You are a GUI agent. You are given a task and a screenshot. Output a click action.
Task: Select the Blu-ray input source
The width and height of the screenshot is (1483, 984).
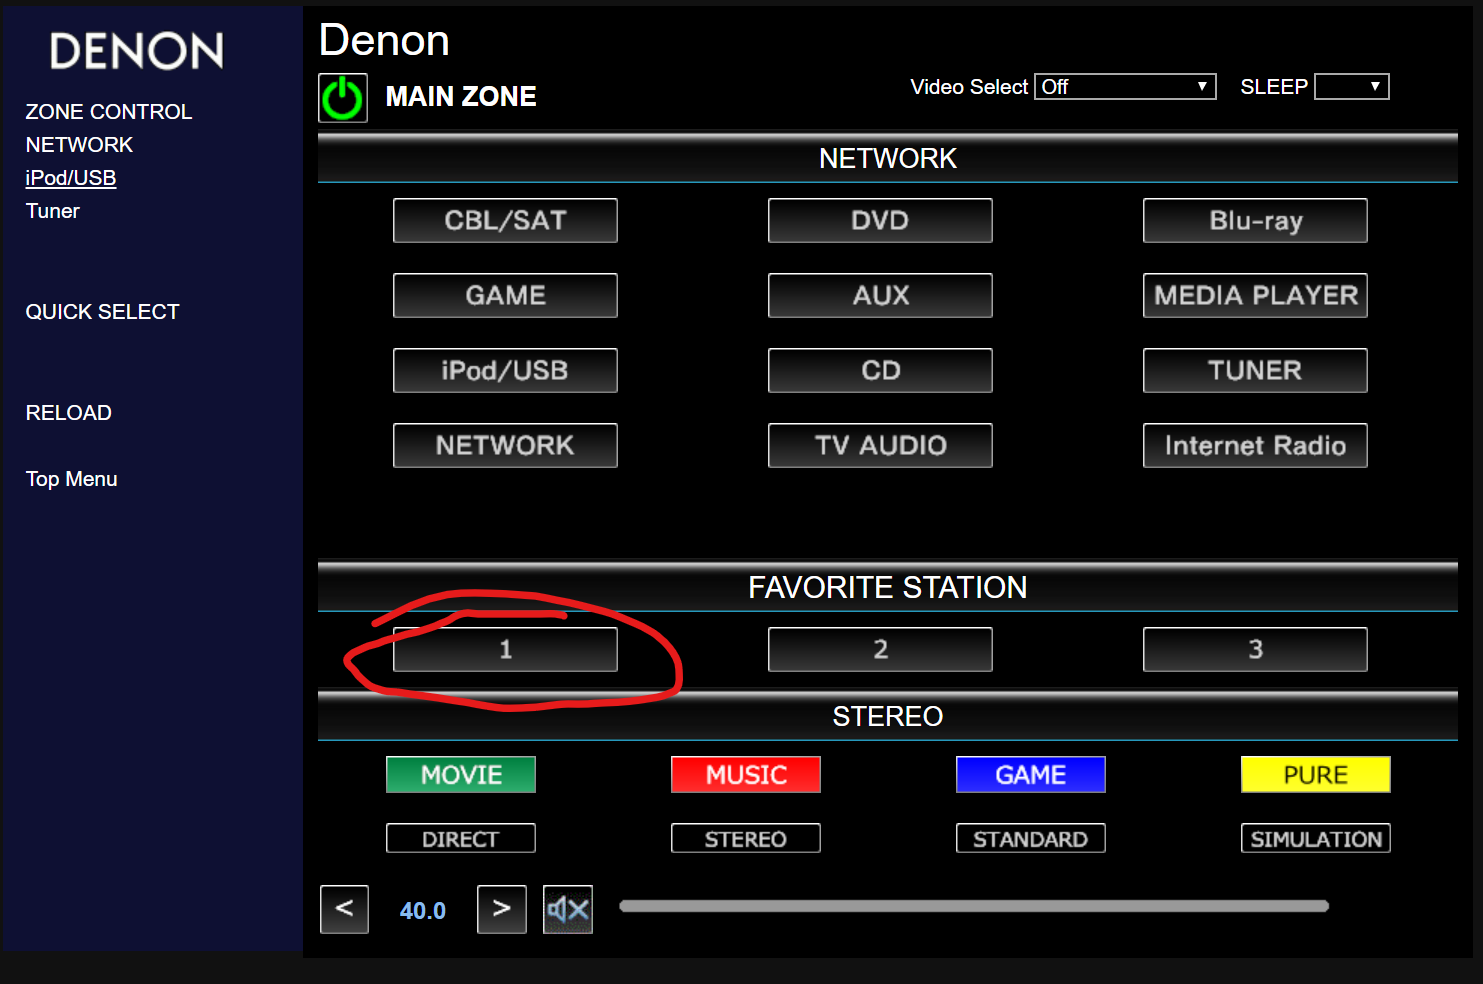pyautogui.click(x=1255, y=220)
